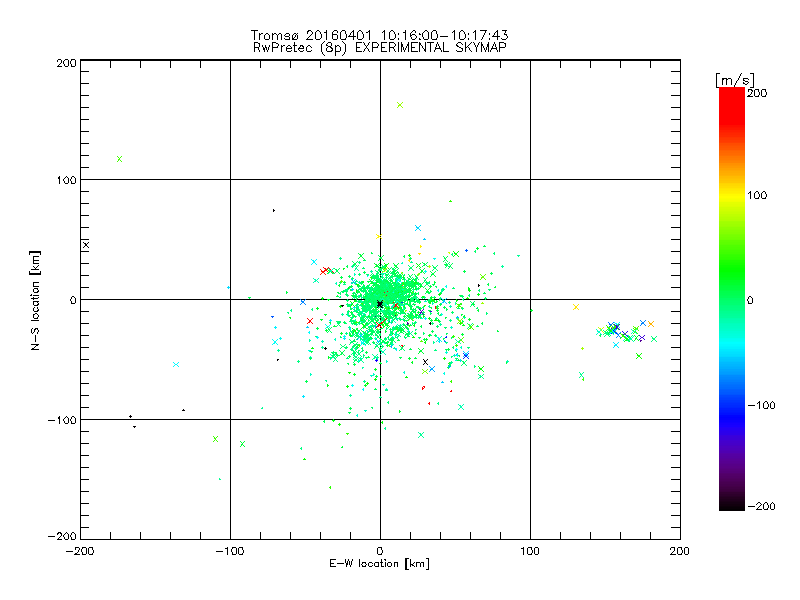Click the green X marker near top center
The height and width of the screenshot is (600, 800).
[400, 105]
